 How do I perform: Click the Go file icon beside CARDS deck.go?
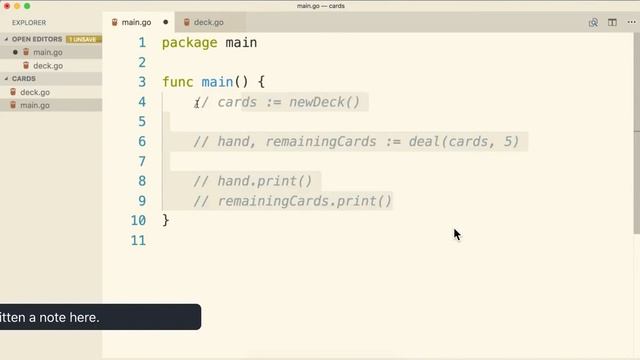[x=13, y=92]
